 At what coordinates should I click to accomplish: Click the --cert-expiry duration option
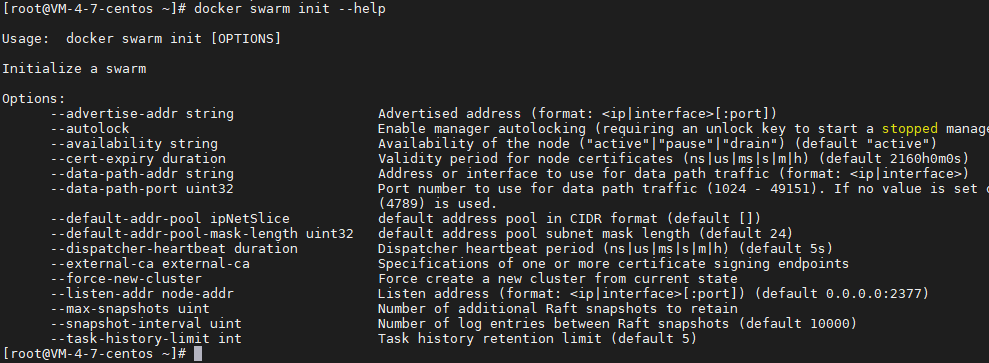coord(138,159)
